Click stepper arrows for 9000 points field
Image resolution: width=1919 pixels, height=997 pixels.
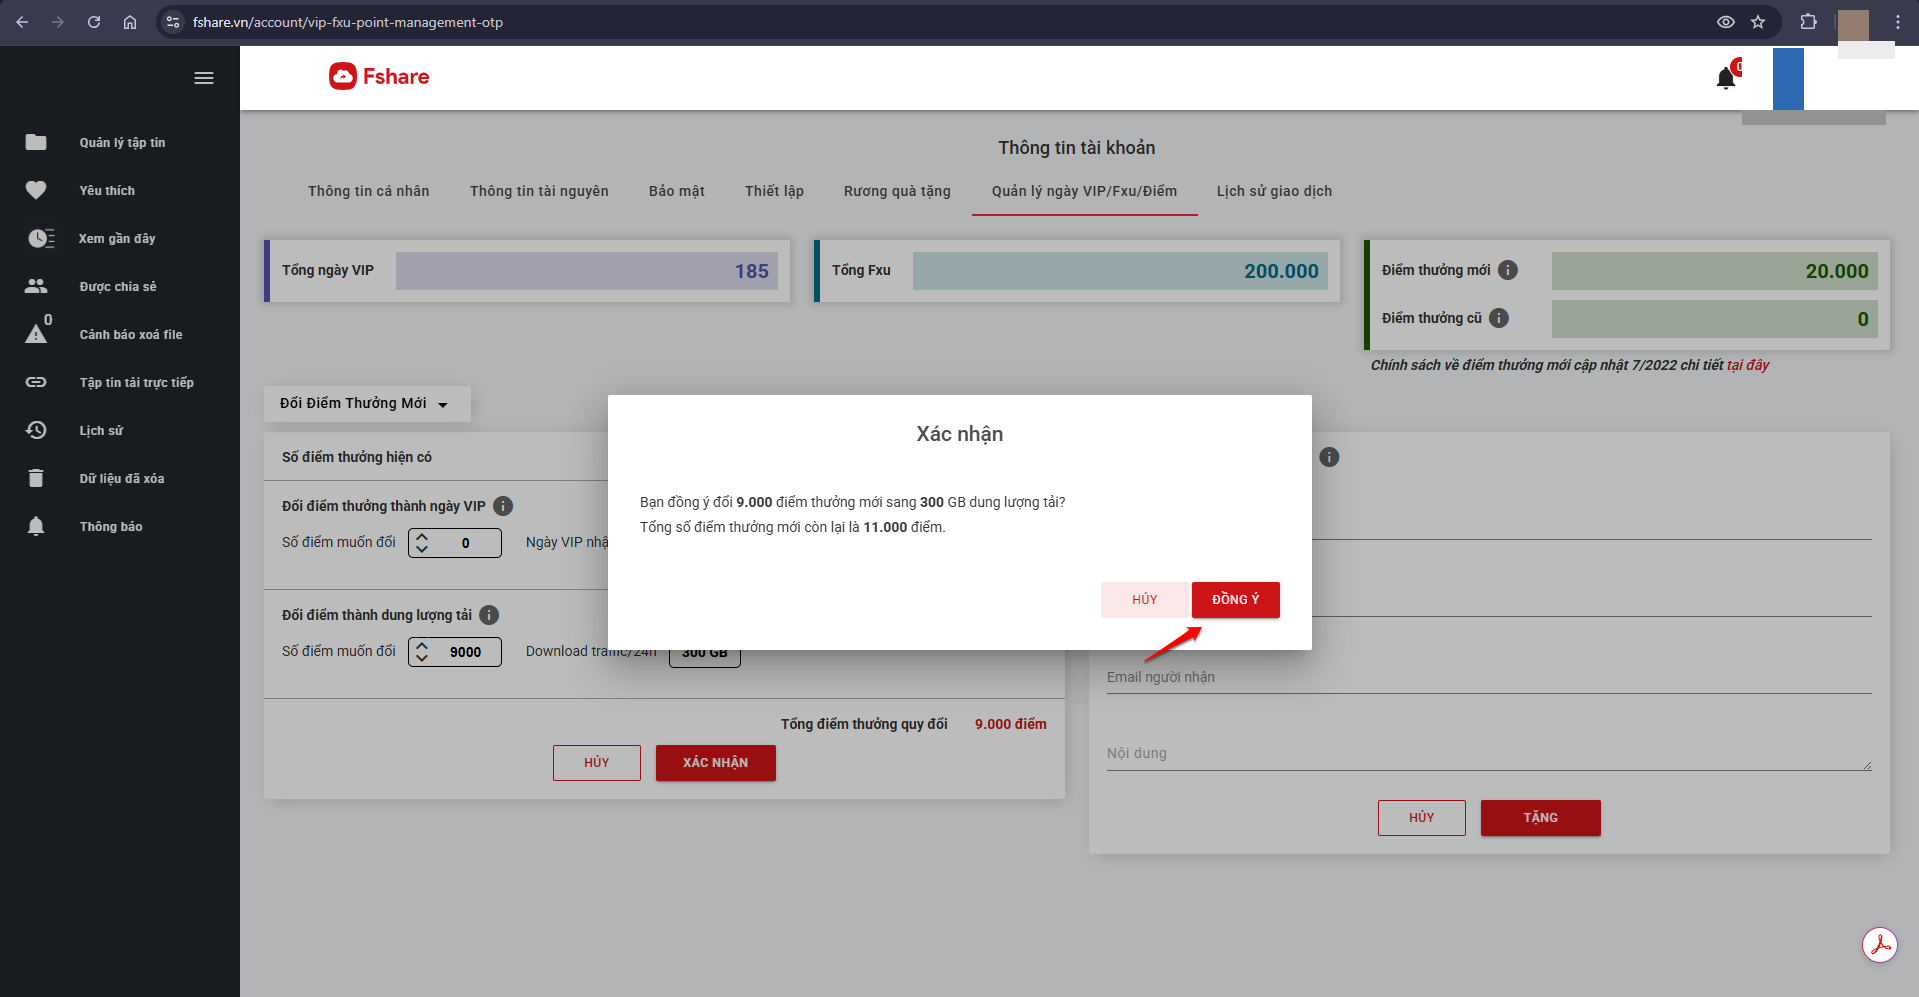pos(422,652)
